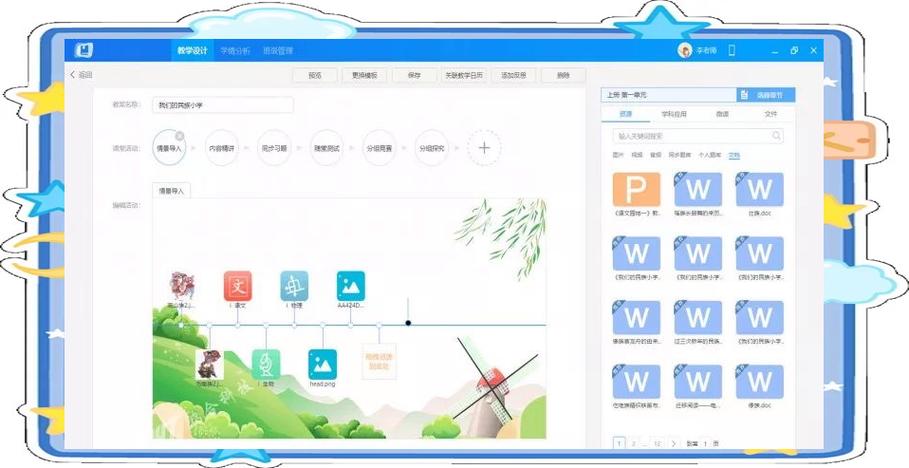Click the lesson plan name input field
The image size is (909, 468).
[x=223, y=105]
